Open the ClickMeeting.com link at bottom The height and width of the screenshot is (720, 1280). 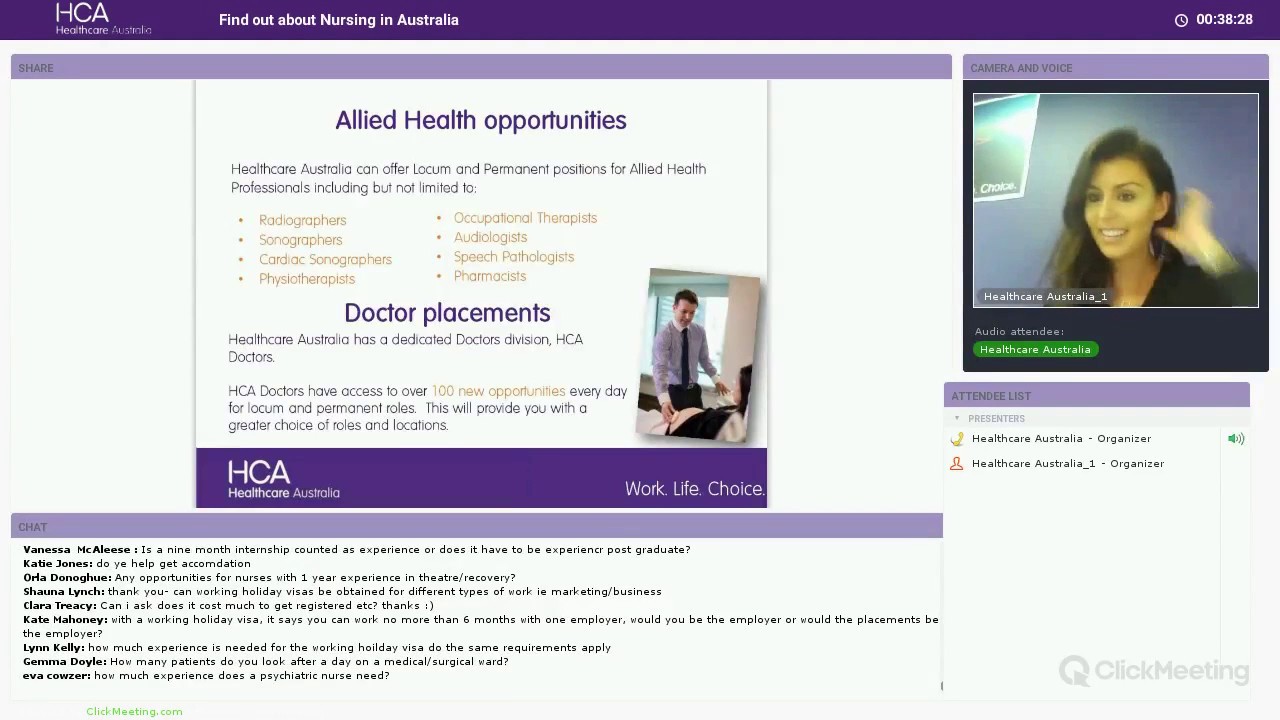(134, 712)
